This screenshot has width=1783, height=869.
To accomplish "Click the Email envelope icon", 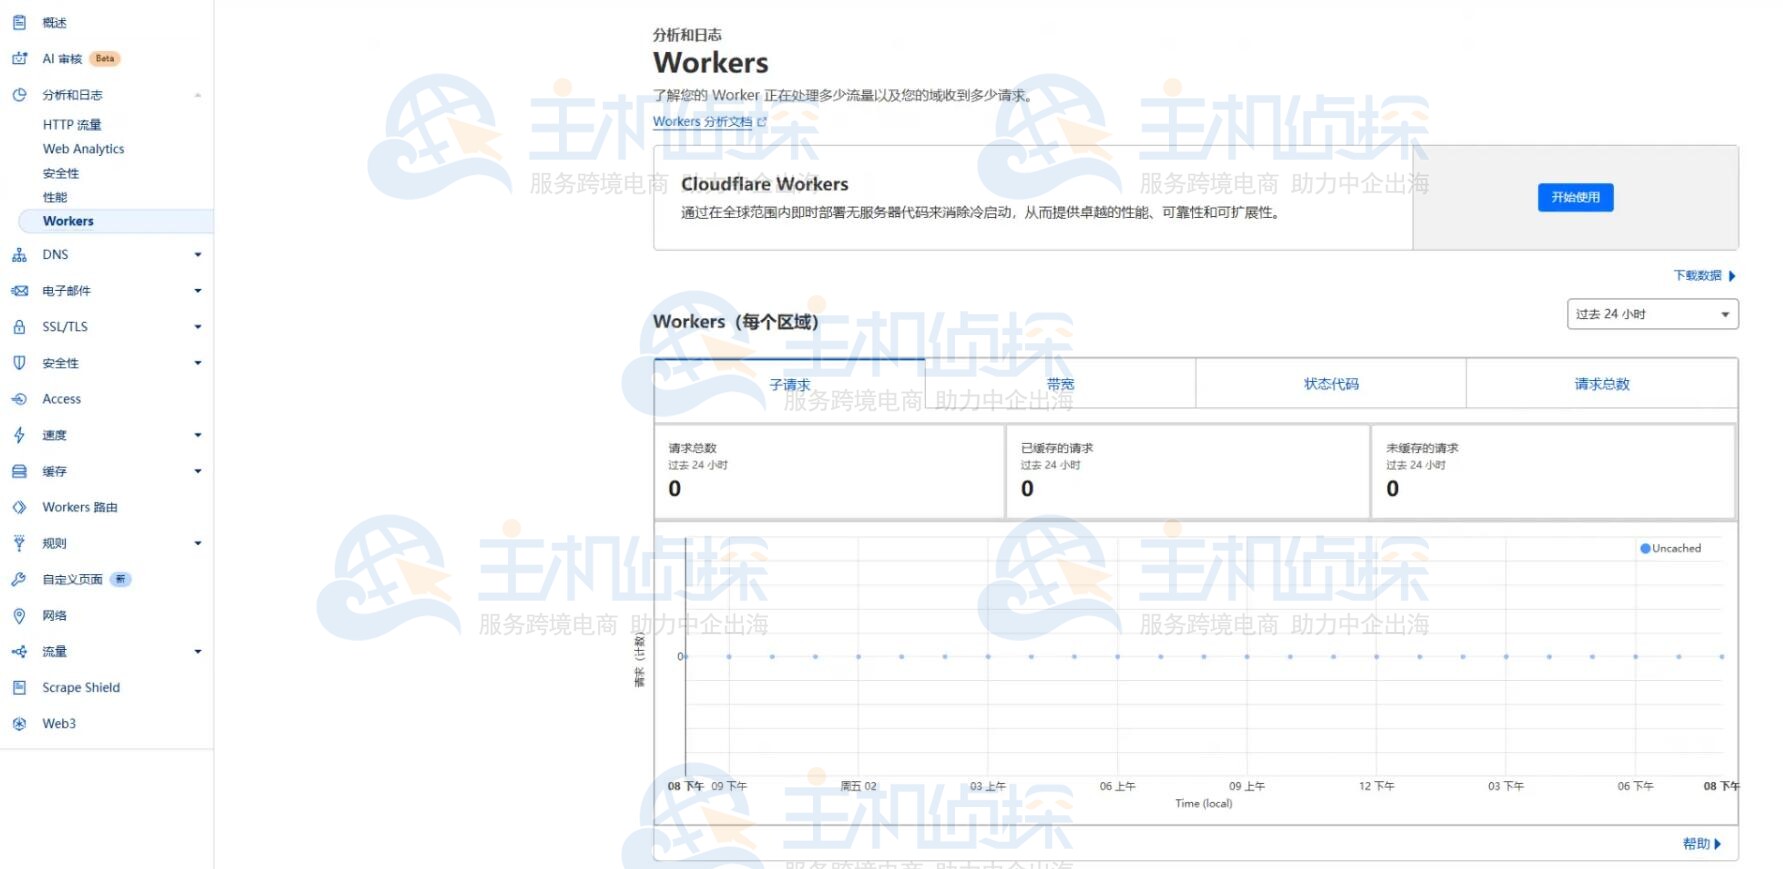I will tap(19, 291).
